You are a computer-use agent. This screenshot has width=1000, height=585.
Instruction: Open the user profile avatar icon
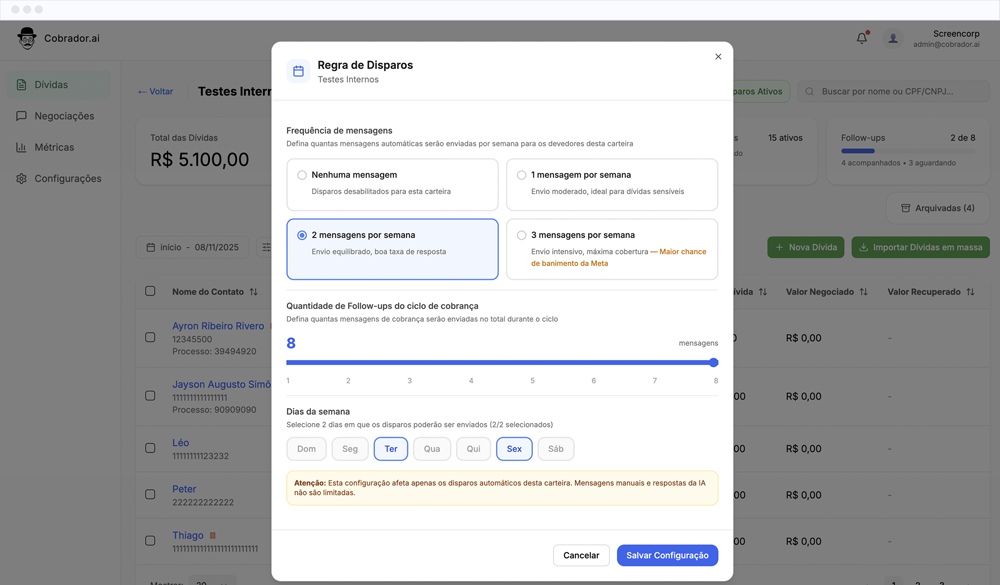[x=893, y=39]
